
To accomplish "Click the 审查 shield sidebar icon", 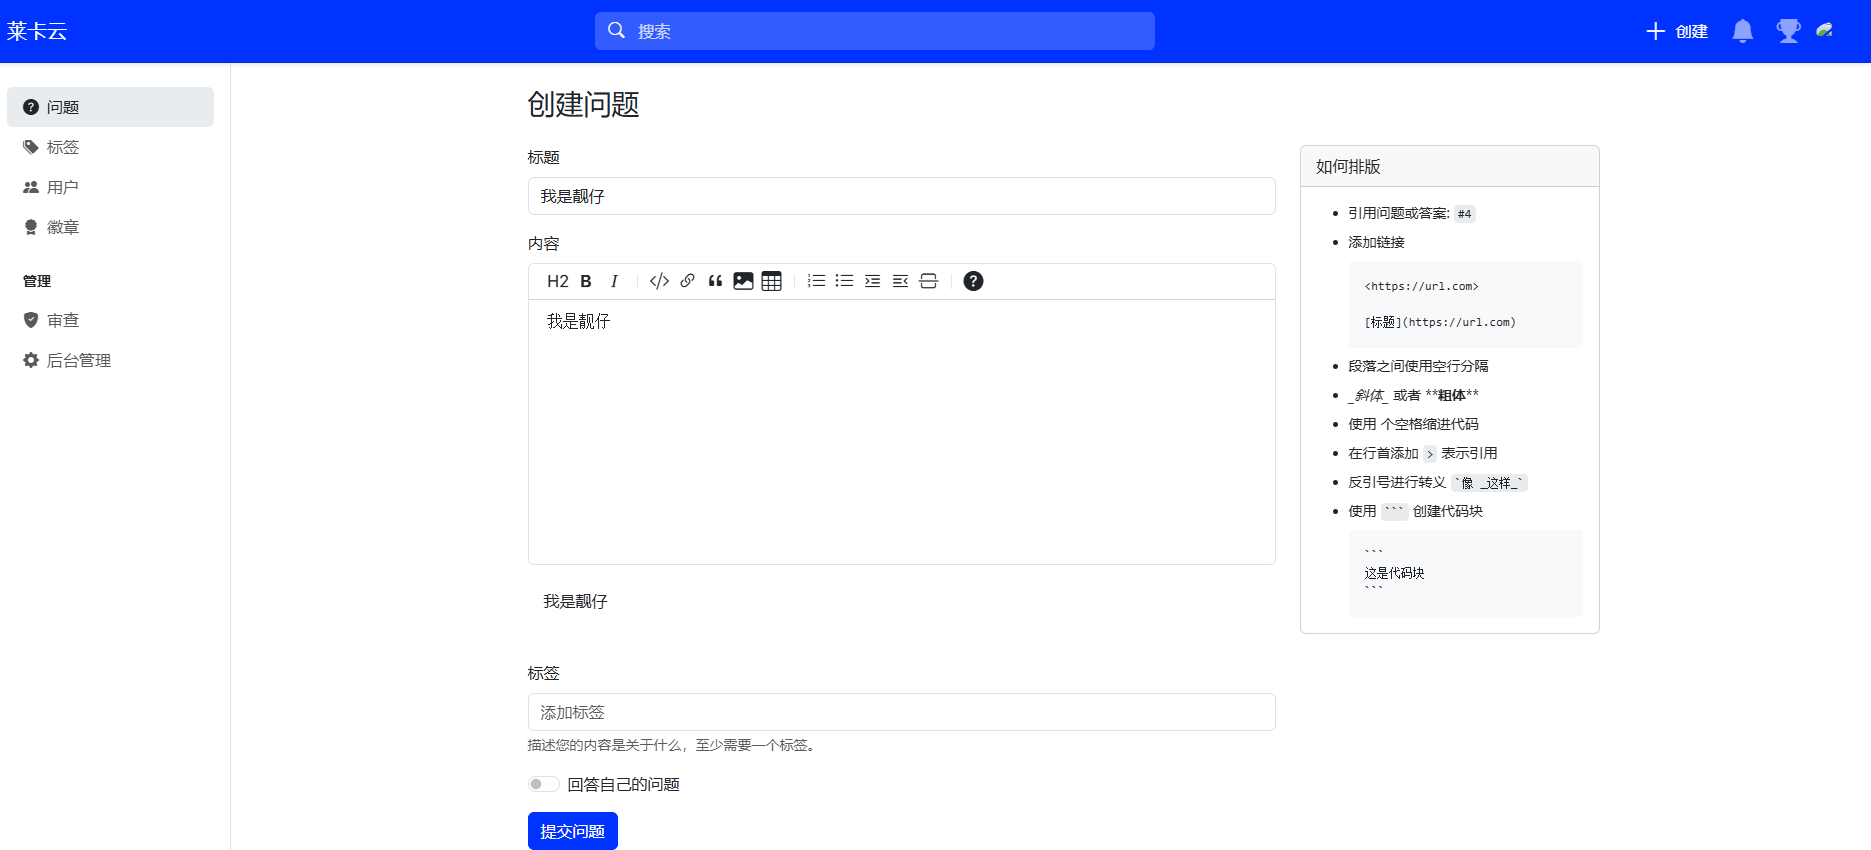I will [31, 320].
